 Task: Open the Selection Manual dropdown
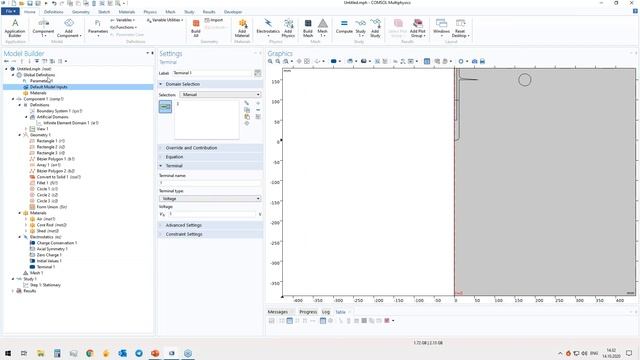tap(220, 95)
